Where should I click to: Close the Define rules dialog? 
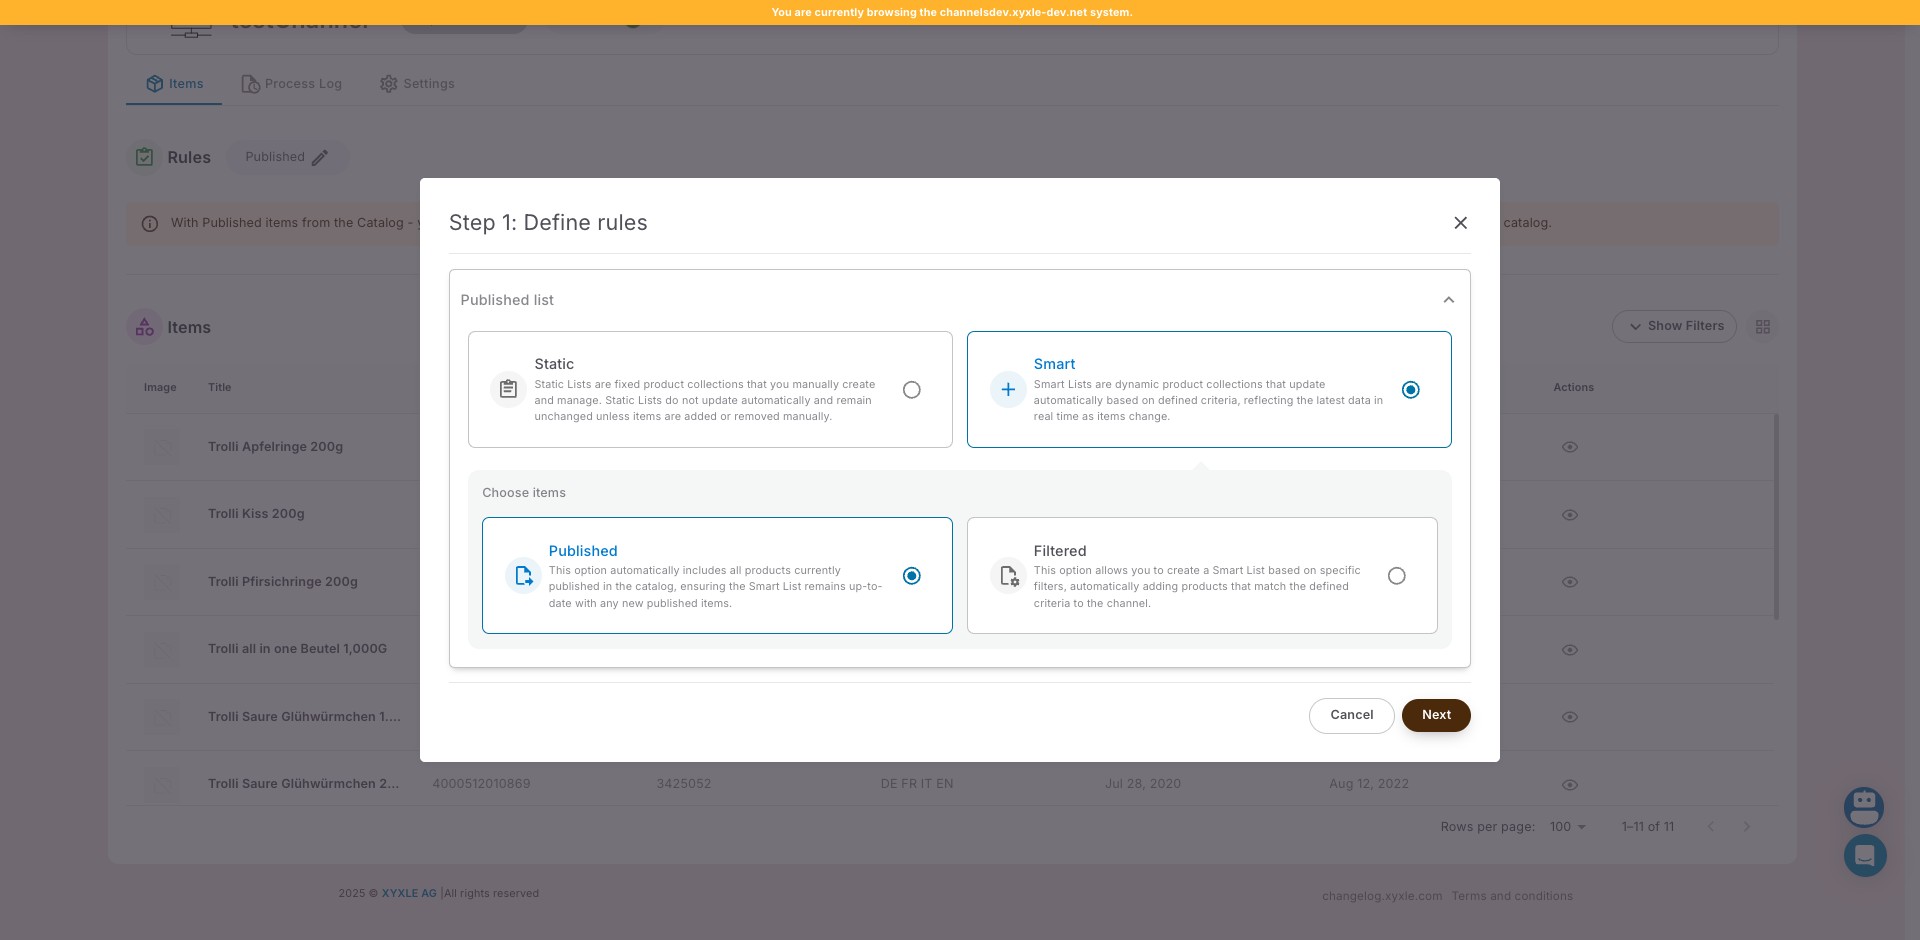coord(1460,223)
